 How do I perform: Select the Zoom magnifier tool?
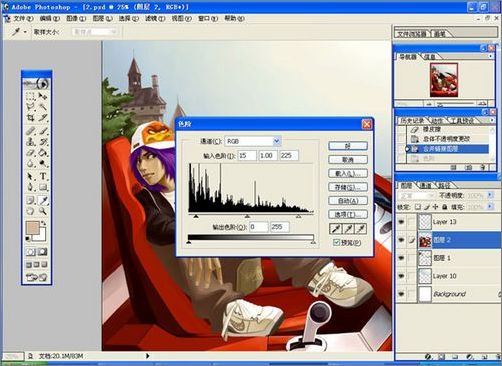(x=43, y=211)
